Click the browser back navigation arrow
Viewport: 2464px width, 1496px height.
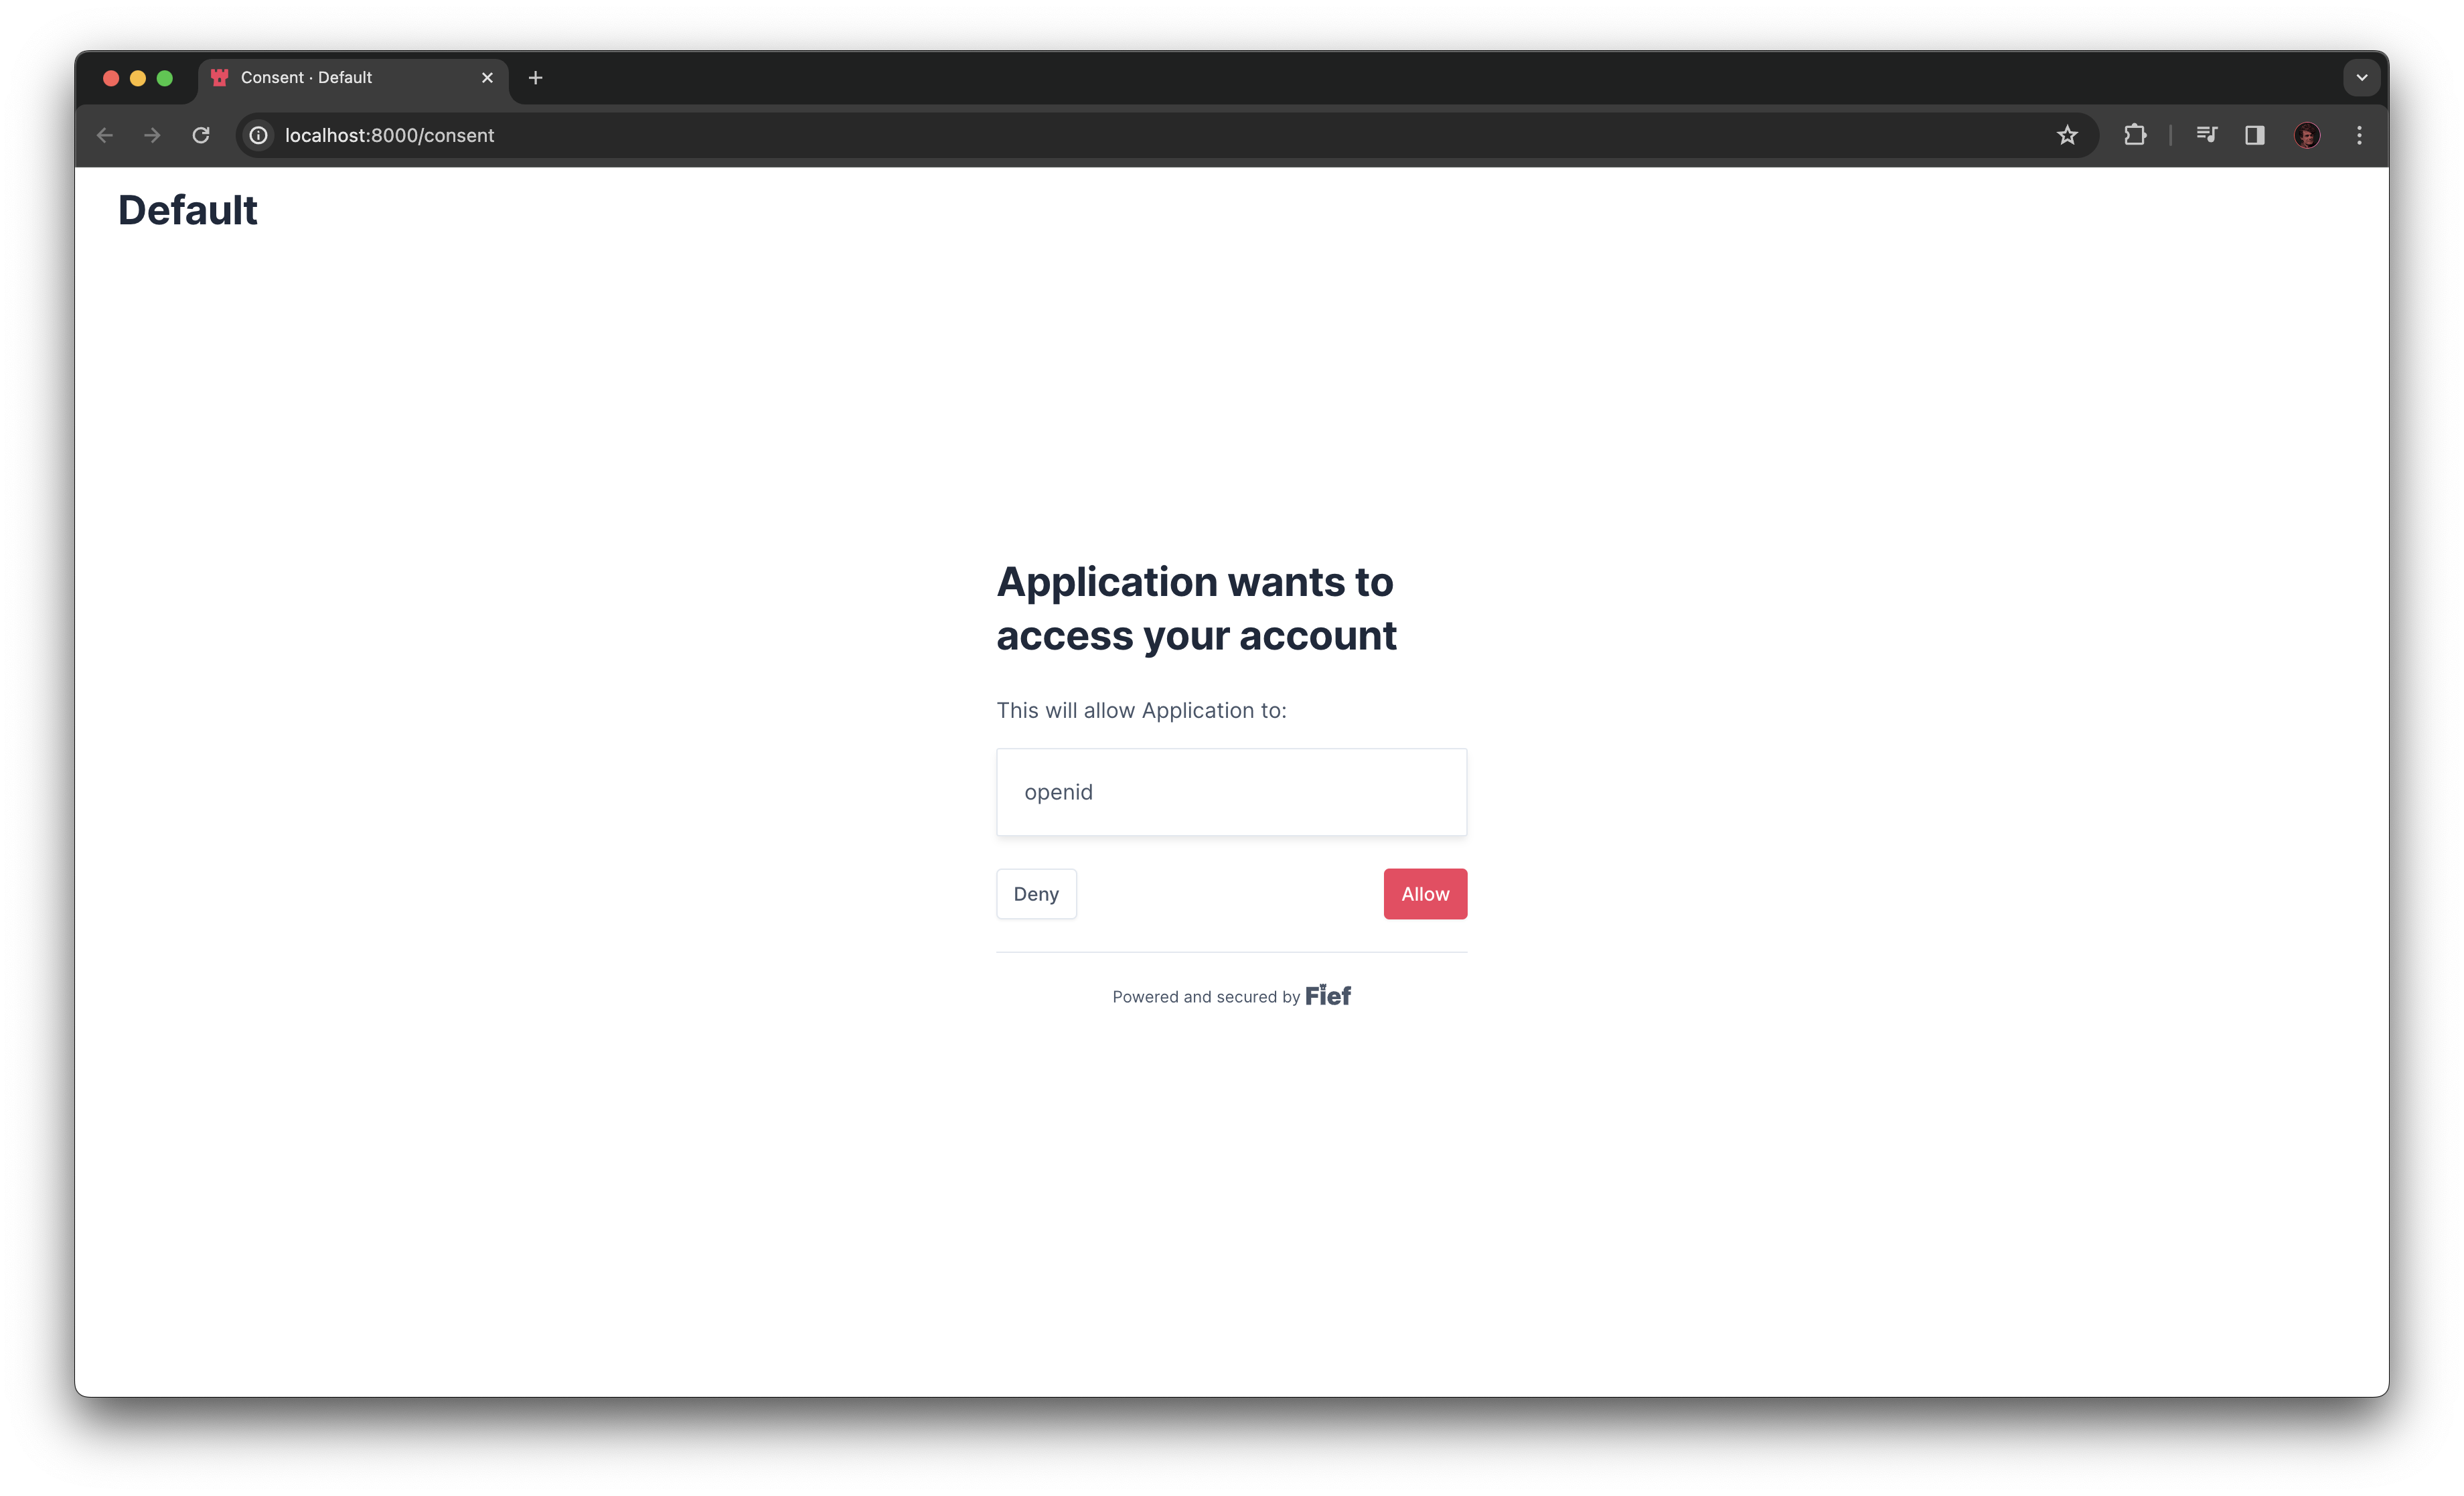point(102,135)
